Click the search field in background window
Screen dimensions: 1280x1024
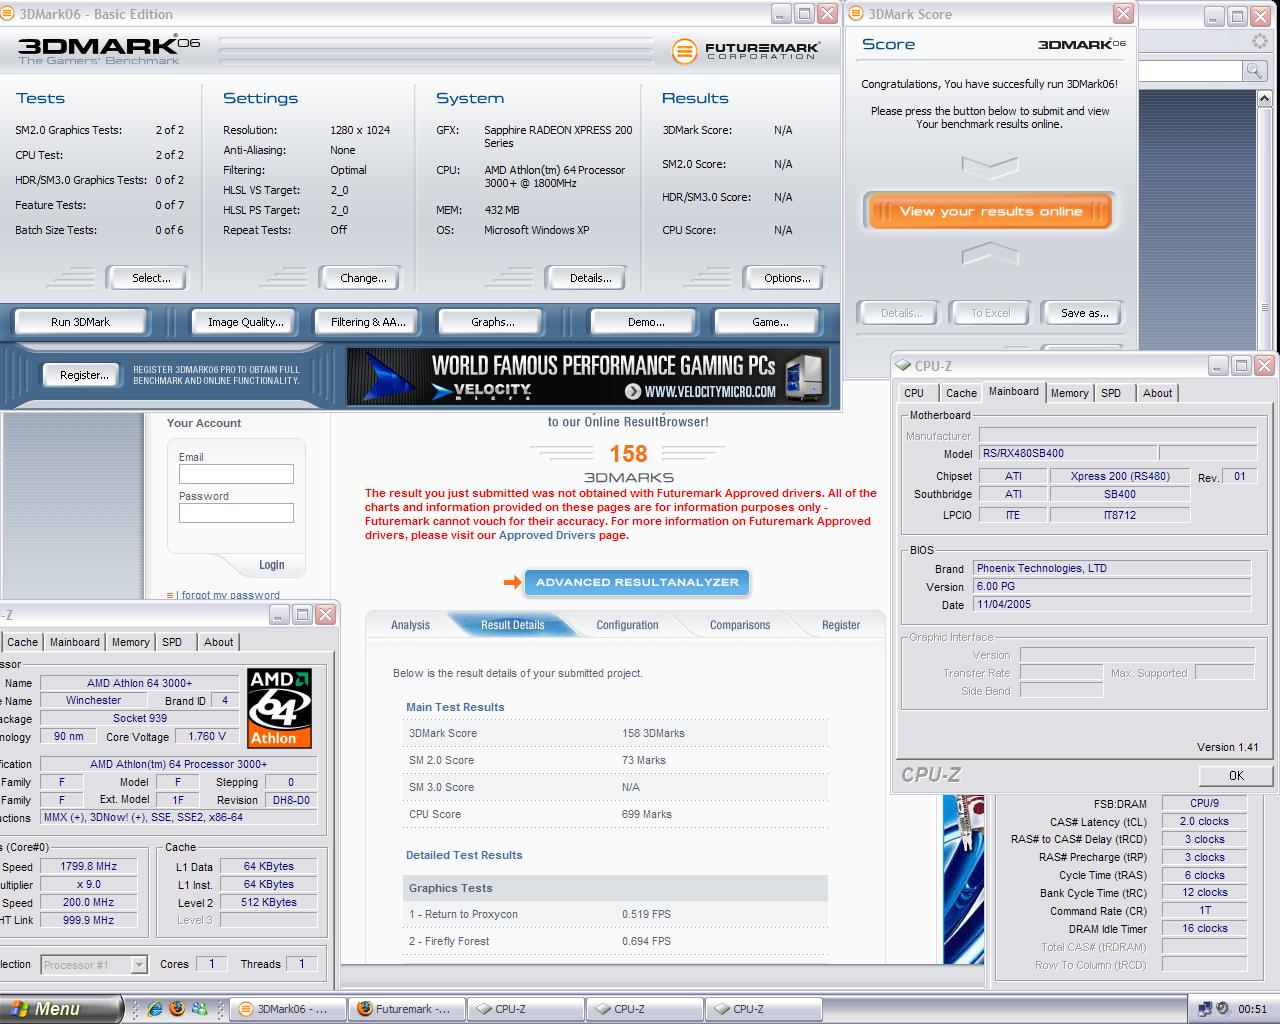1190,70
